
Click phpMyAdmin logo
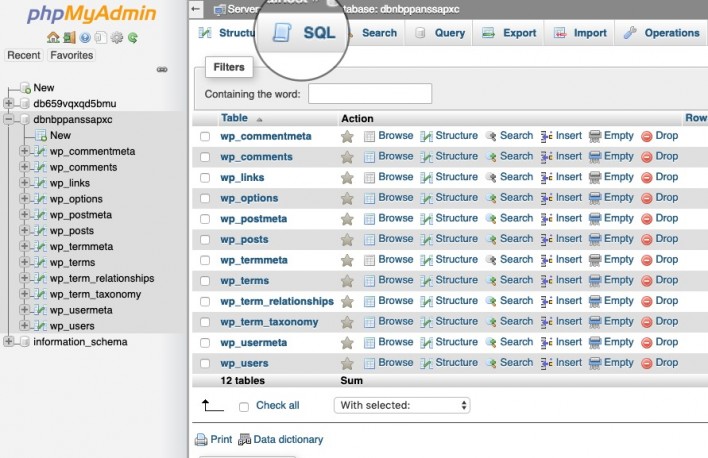tap(92, 14)
